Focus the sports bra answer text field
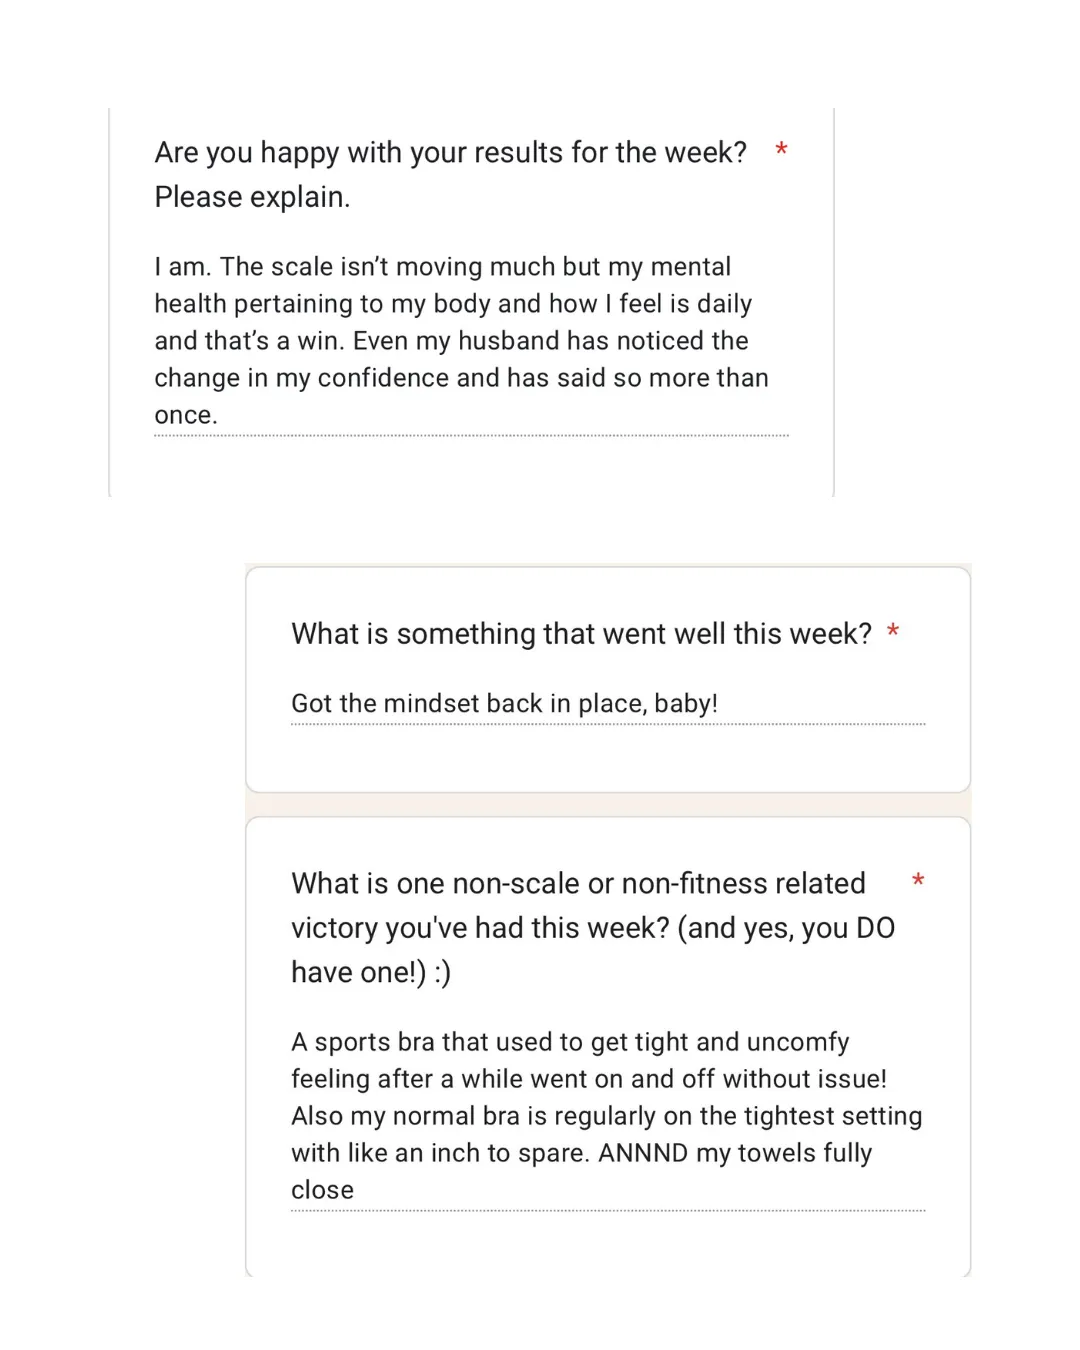This screenshot has height=1350, width=1080. [608, 1116]
